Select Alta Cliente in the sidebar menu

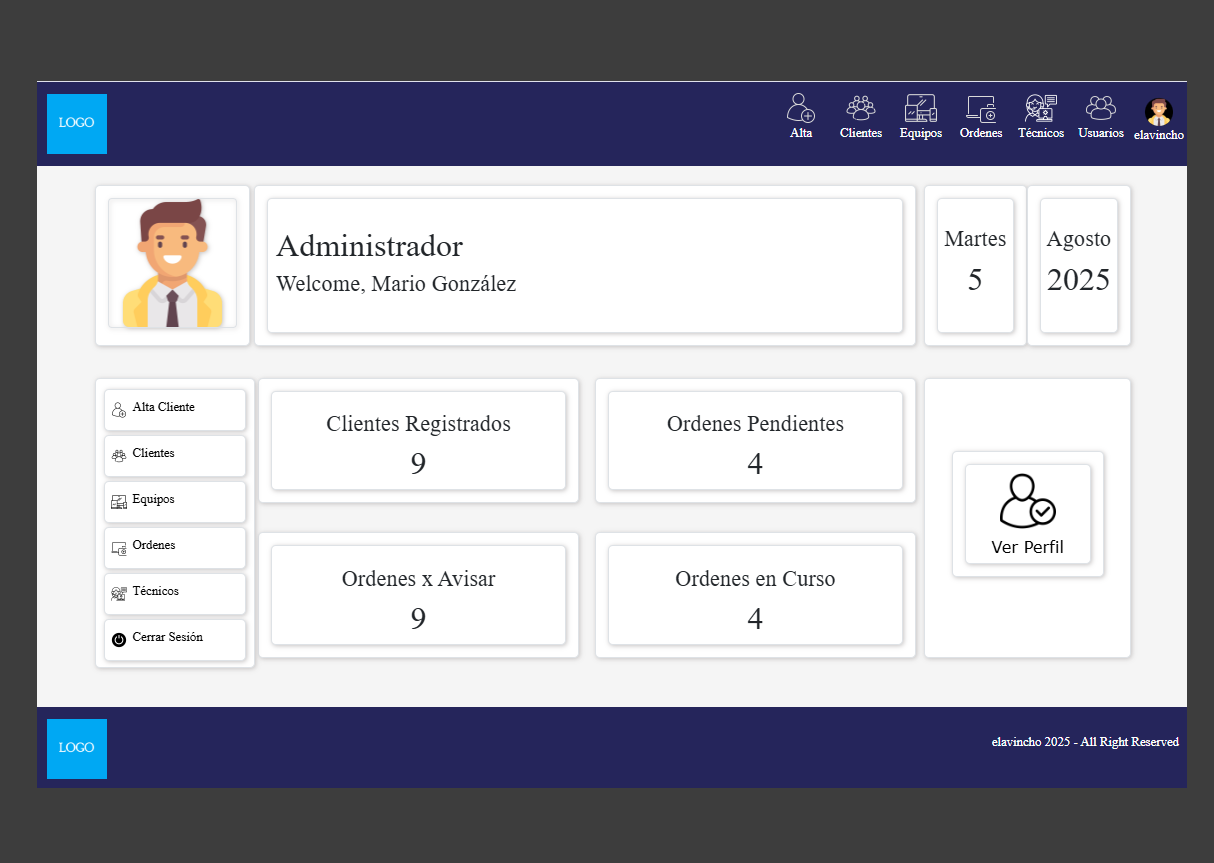[x=175, y=409]
